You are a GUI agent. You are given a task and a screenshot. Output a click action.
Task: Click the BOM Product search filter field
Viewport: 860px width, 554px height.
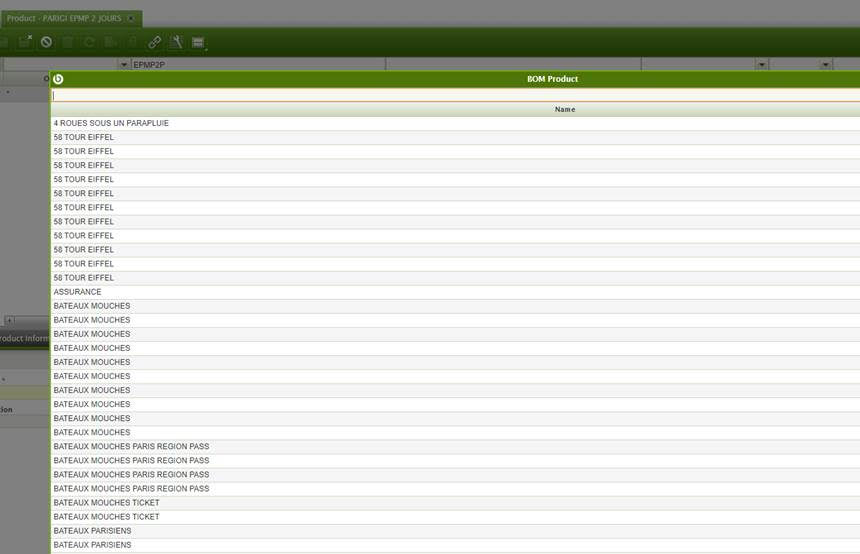coord(455,95)
